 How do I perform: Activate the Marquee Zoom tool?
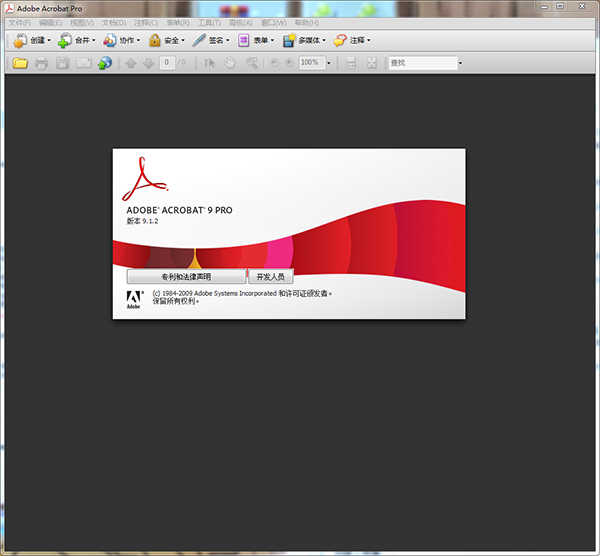251,63
